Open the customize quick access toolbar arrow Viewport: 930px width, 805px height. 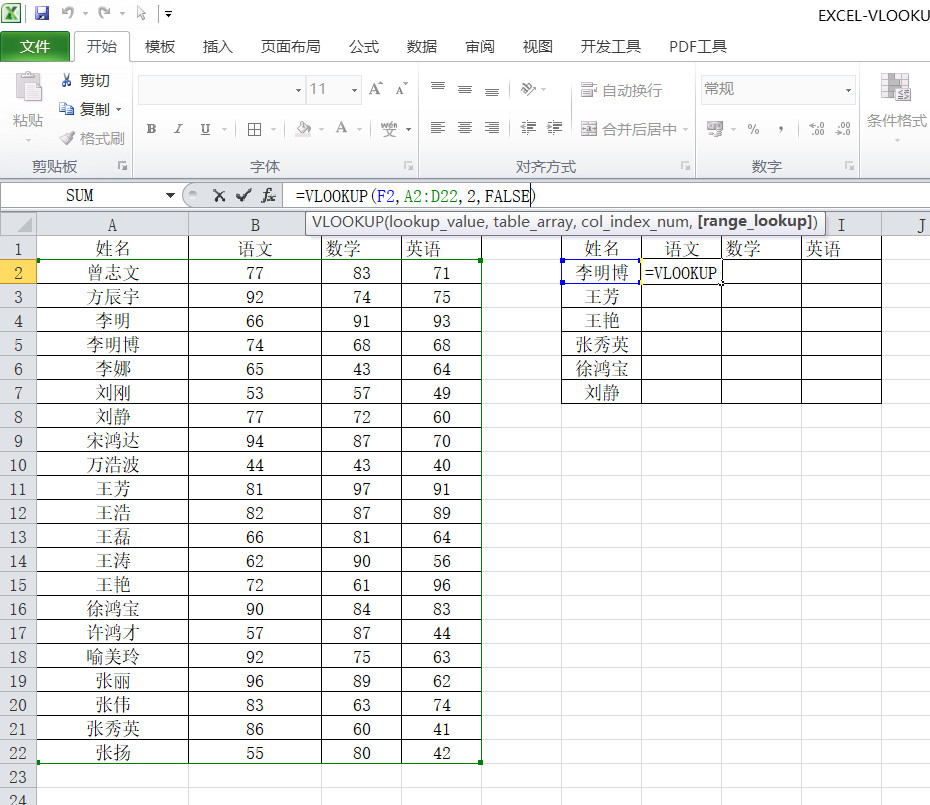click(168, 14)
